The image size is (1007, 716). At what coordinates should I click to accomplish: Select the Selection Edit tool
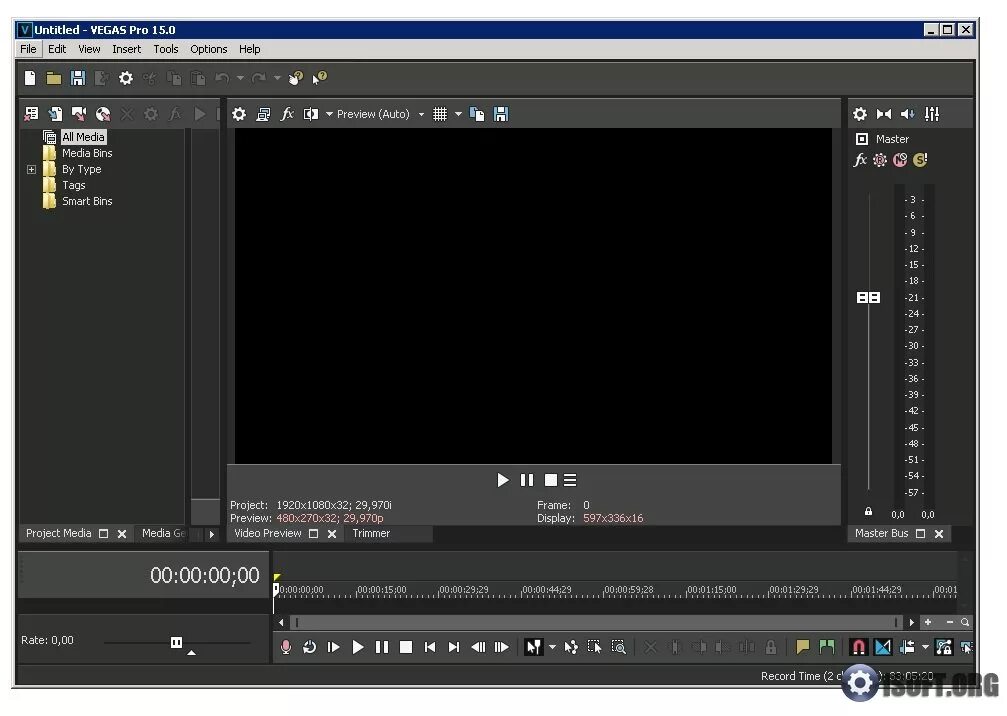pos(595,647)
